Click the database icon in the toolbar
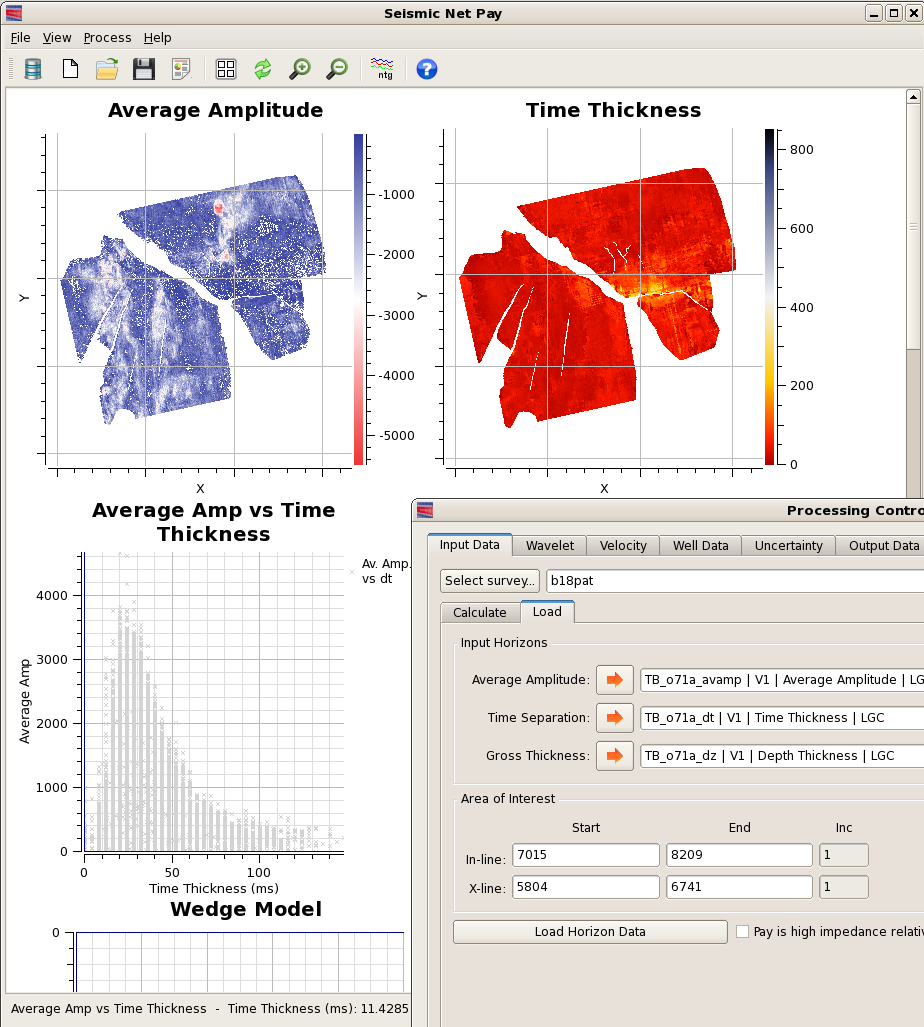This screenshot has height=1027, width=924. tap(33, 69)
